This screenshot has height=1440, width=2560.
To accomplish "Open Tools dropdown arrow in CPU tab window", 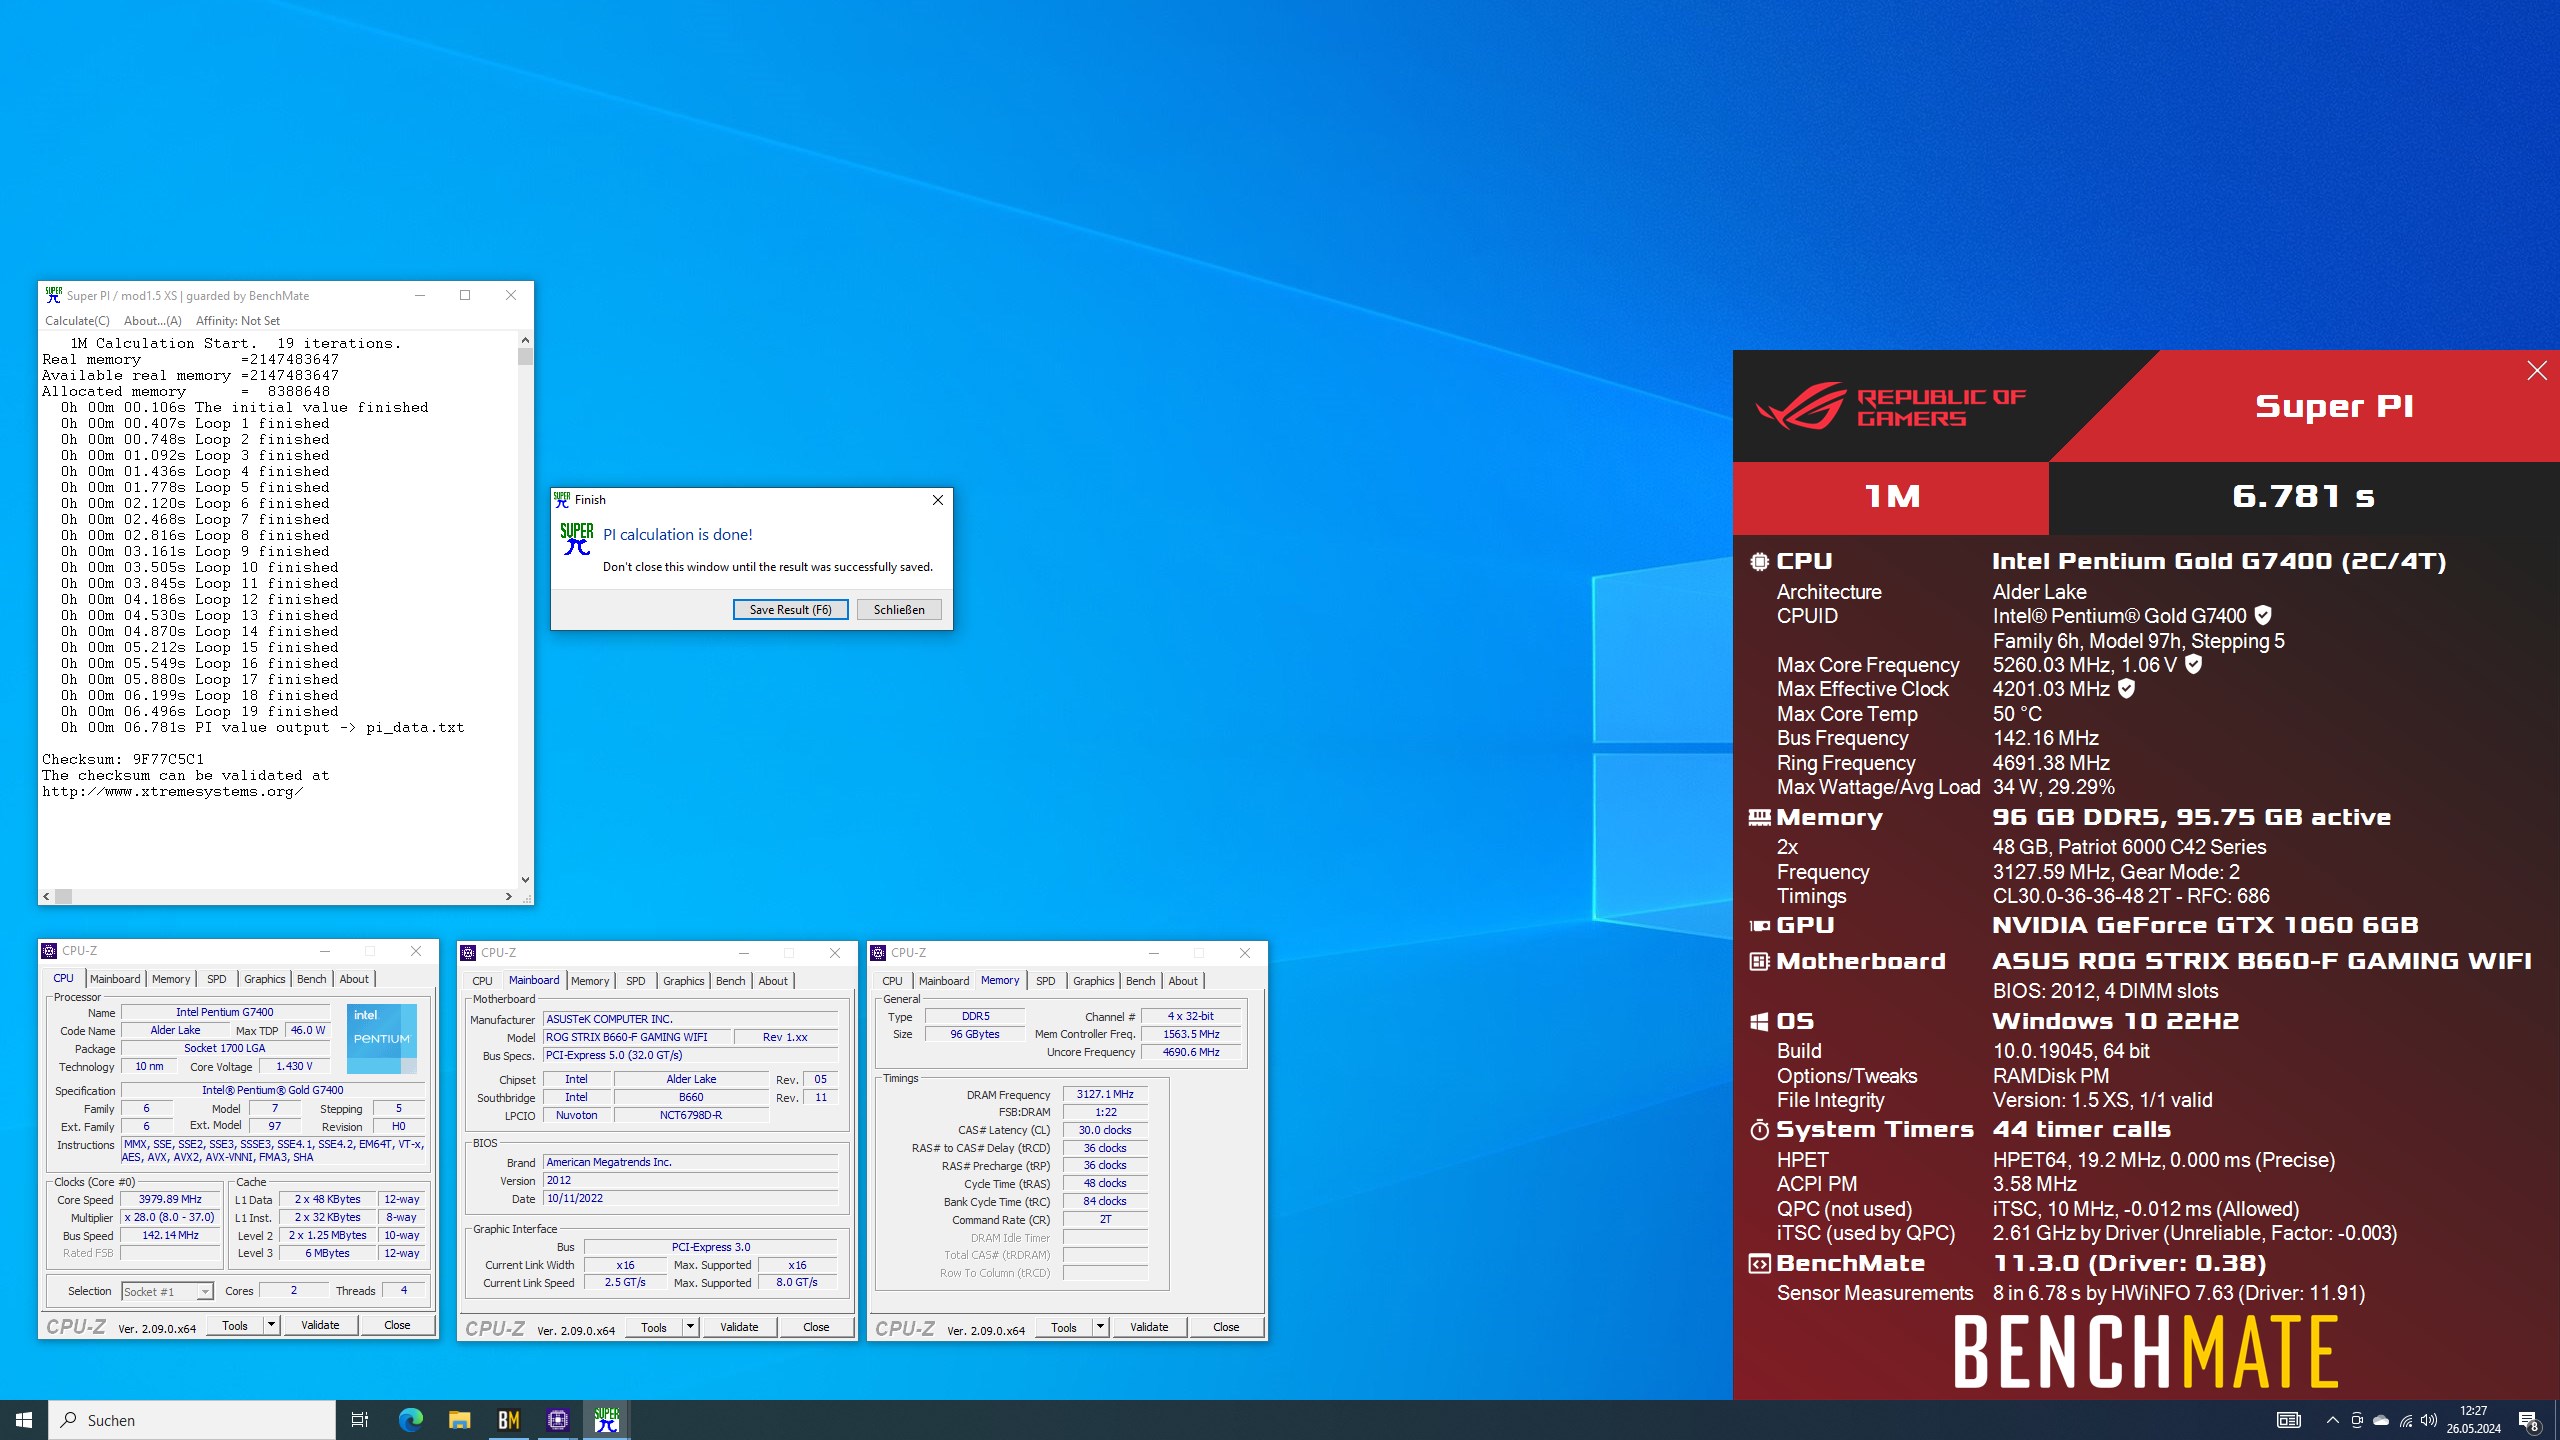I will pos(270,1325).
